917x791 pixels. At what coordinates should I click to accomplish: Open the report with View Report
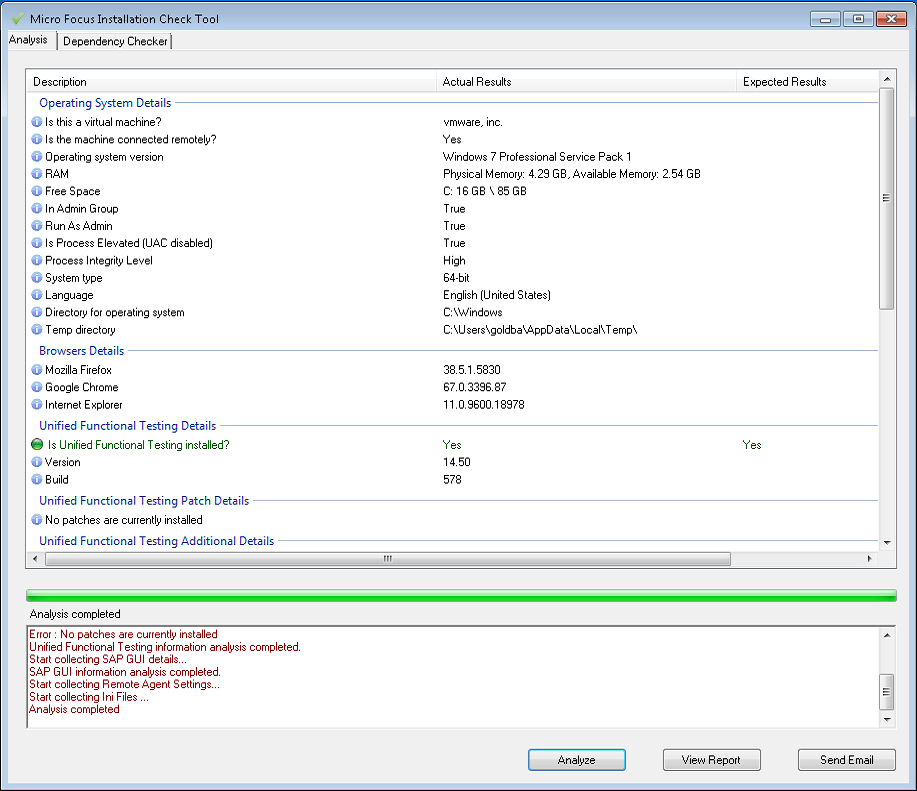click(711, 759)
